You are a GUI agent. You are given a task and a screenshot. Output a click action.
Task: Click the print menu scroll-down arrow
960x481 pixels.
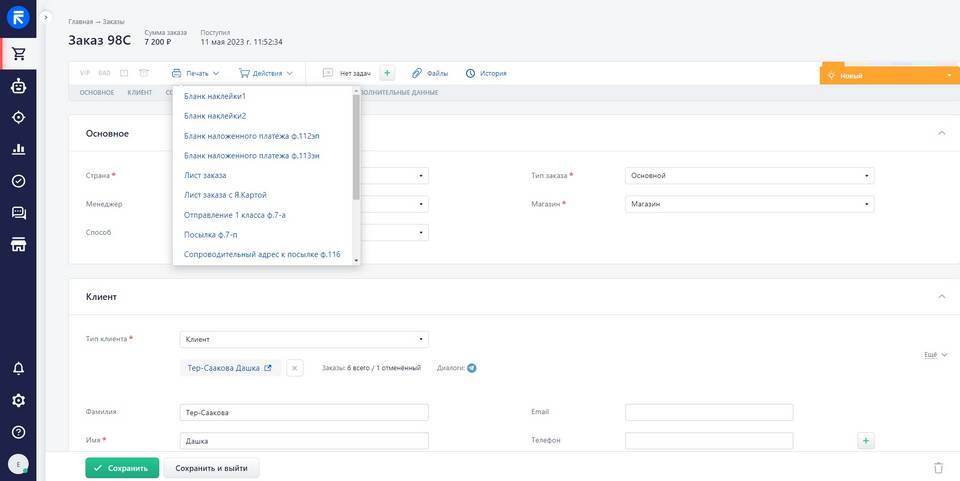click(356, 261)
